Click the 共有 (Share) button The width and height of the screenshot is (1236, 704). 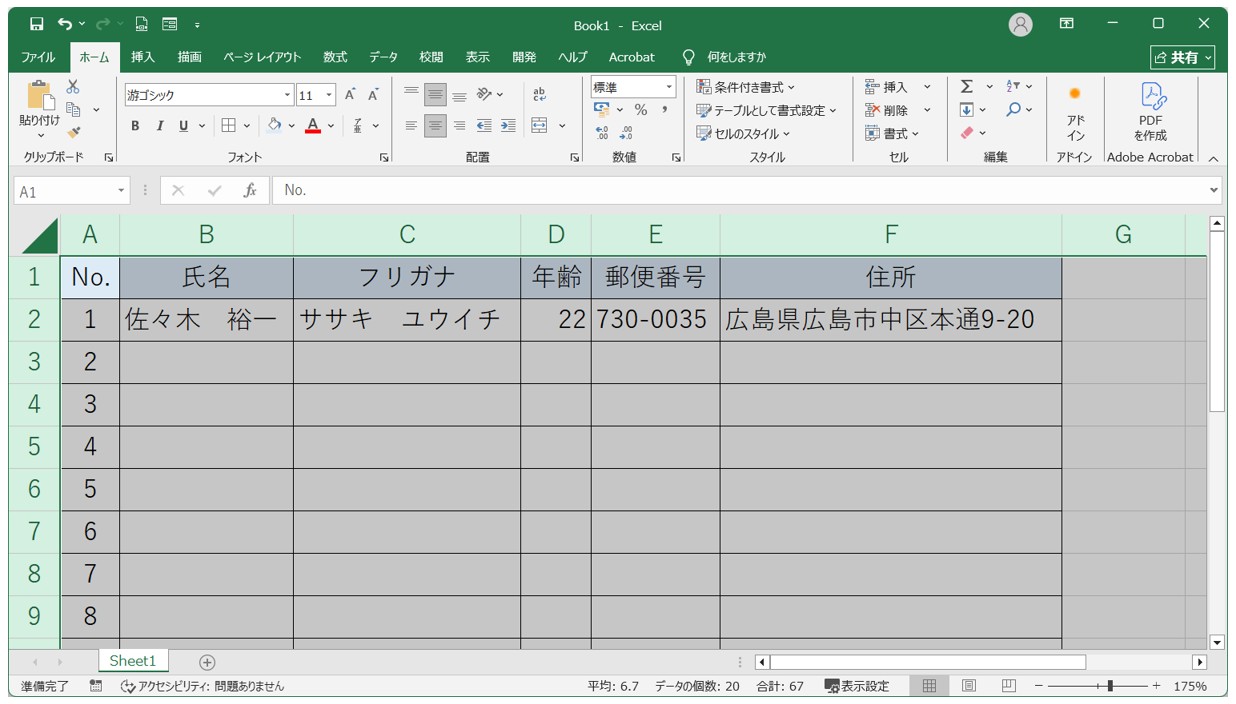click(1183, 57)
